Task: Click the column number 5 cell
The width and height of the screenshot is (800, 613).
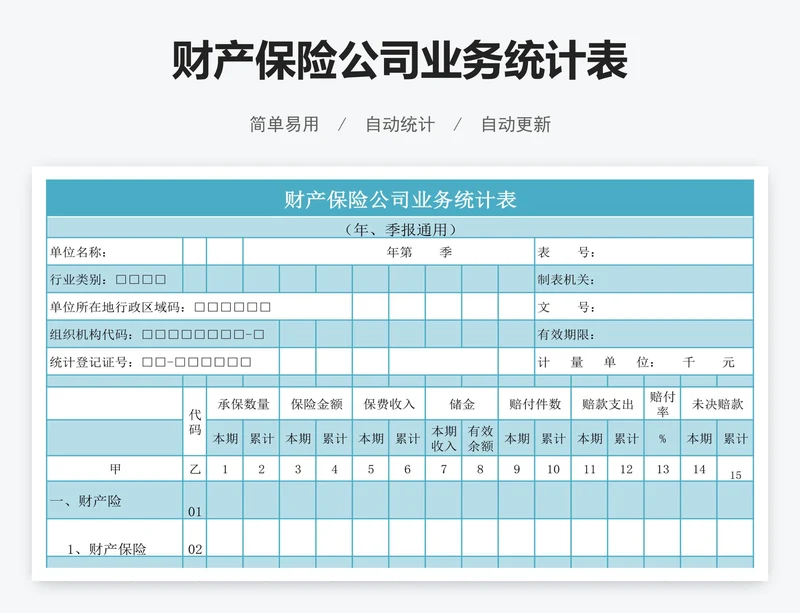Action: 371,469
